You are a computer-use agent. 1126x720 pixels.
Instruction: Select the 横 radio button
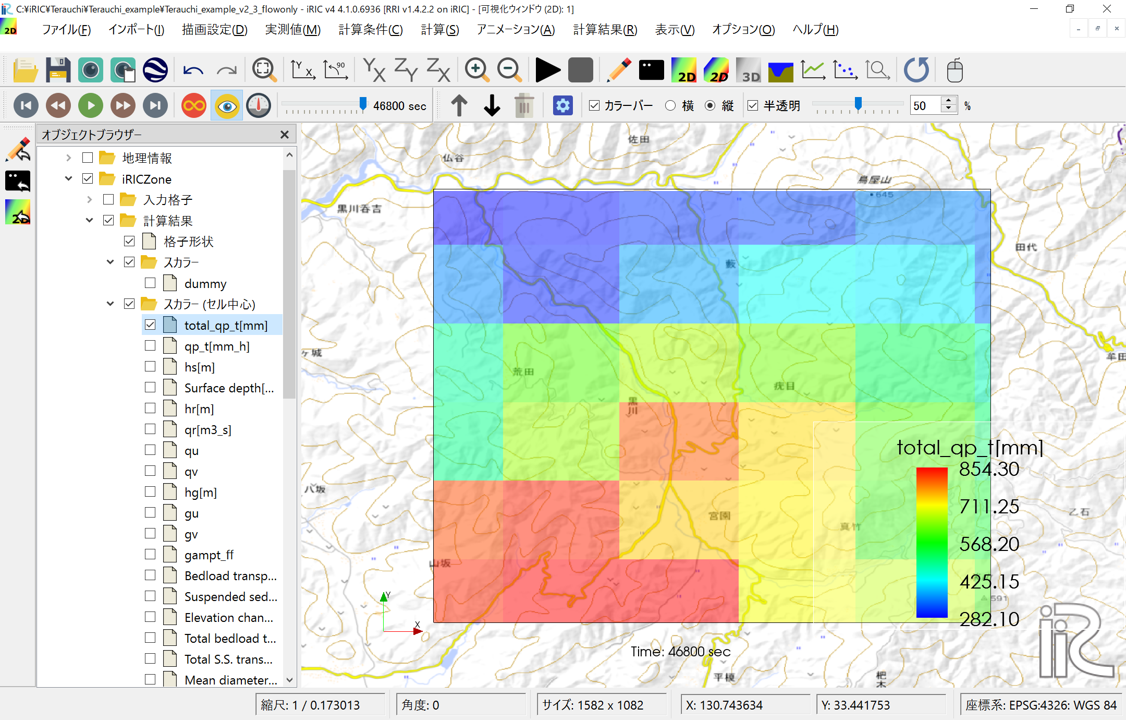pyautogui.click(x=671, y=106)
